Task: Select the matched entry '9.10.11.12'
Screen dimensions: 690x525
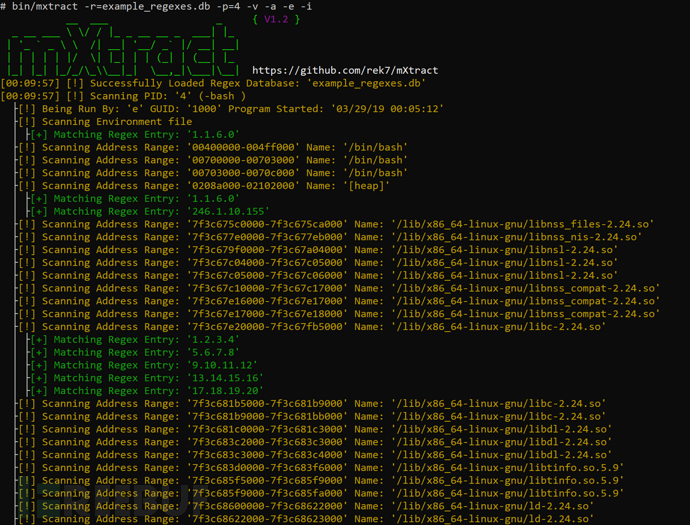Action: click(222, 365)
